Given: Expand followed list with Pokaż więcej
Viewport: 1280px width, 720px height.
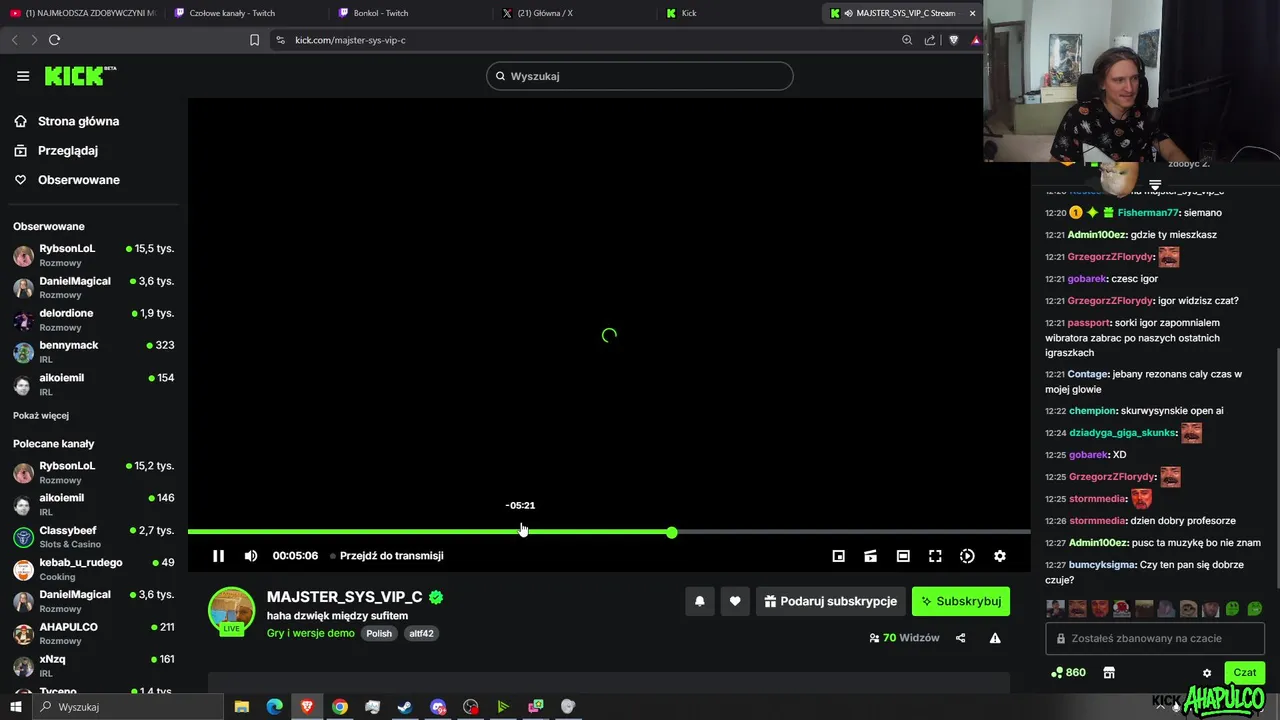Looking at the screenshot, I should click(41, 415).
